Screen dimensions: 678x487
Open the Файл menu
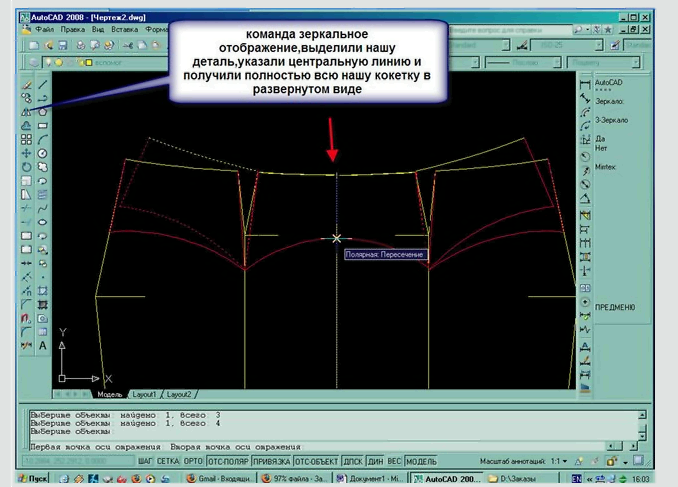47,30
